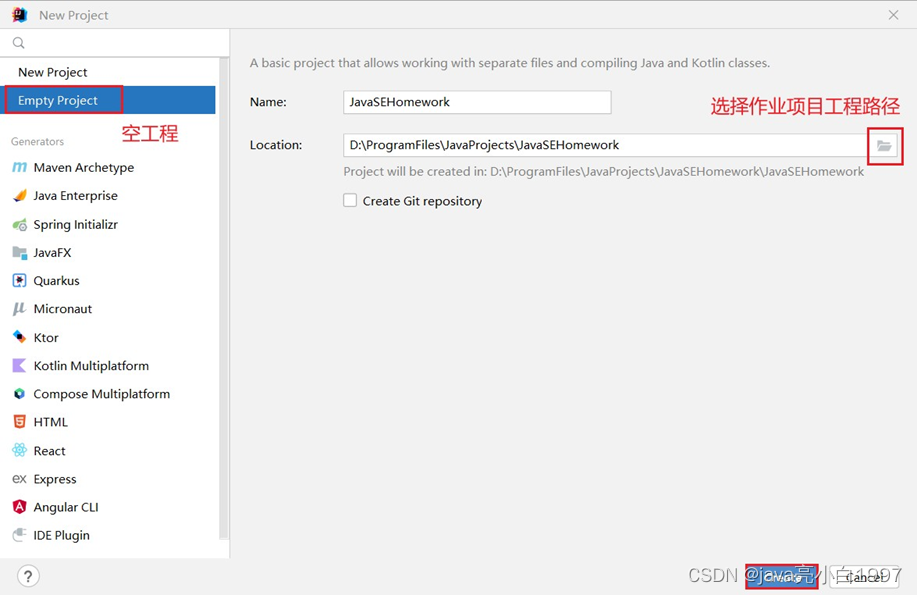This screenshot has width=917, height=595.
Task: Click the JavaFX folder icon
Action: pos(19,253)
